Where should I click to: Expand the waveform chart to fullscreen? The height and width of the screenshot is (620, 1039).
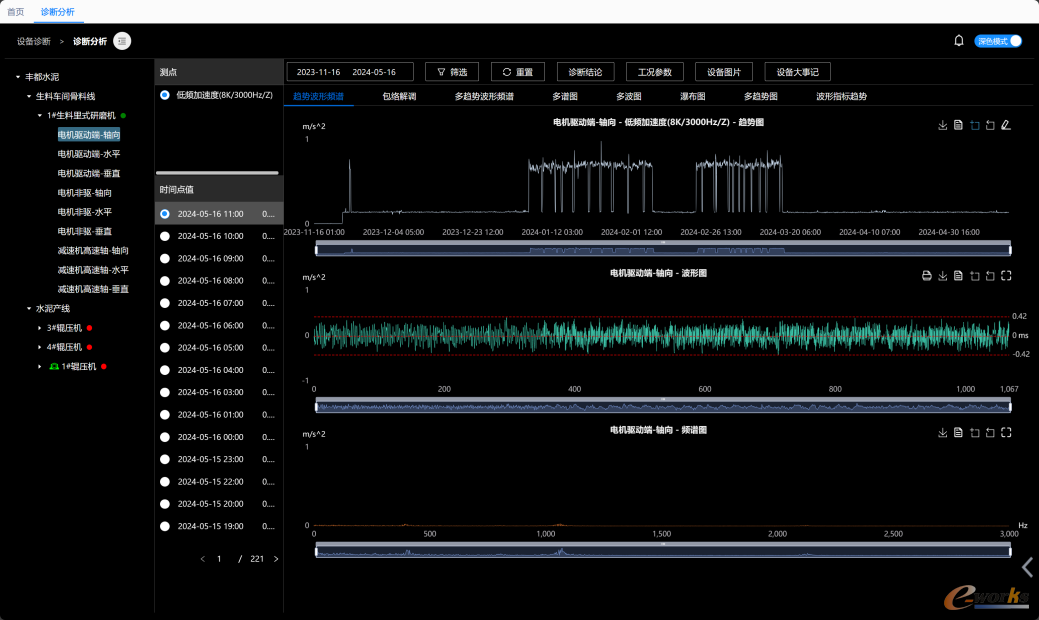1006,276
